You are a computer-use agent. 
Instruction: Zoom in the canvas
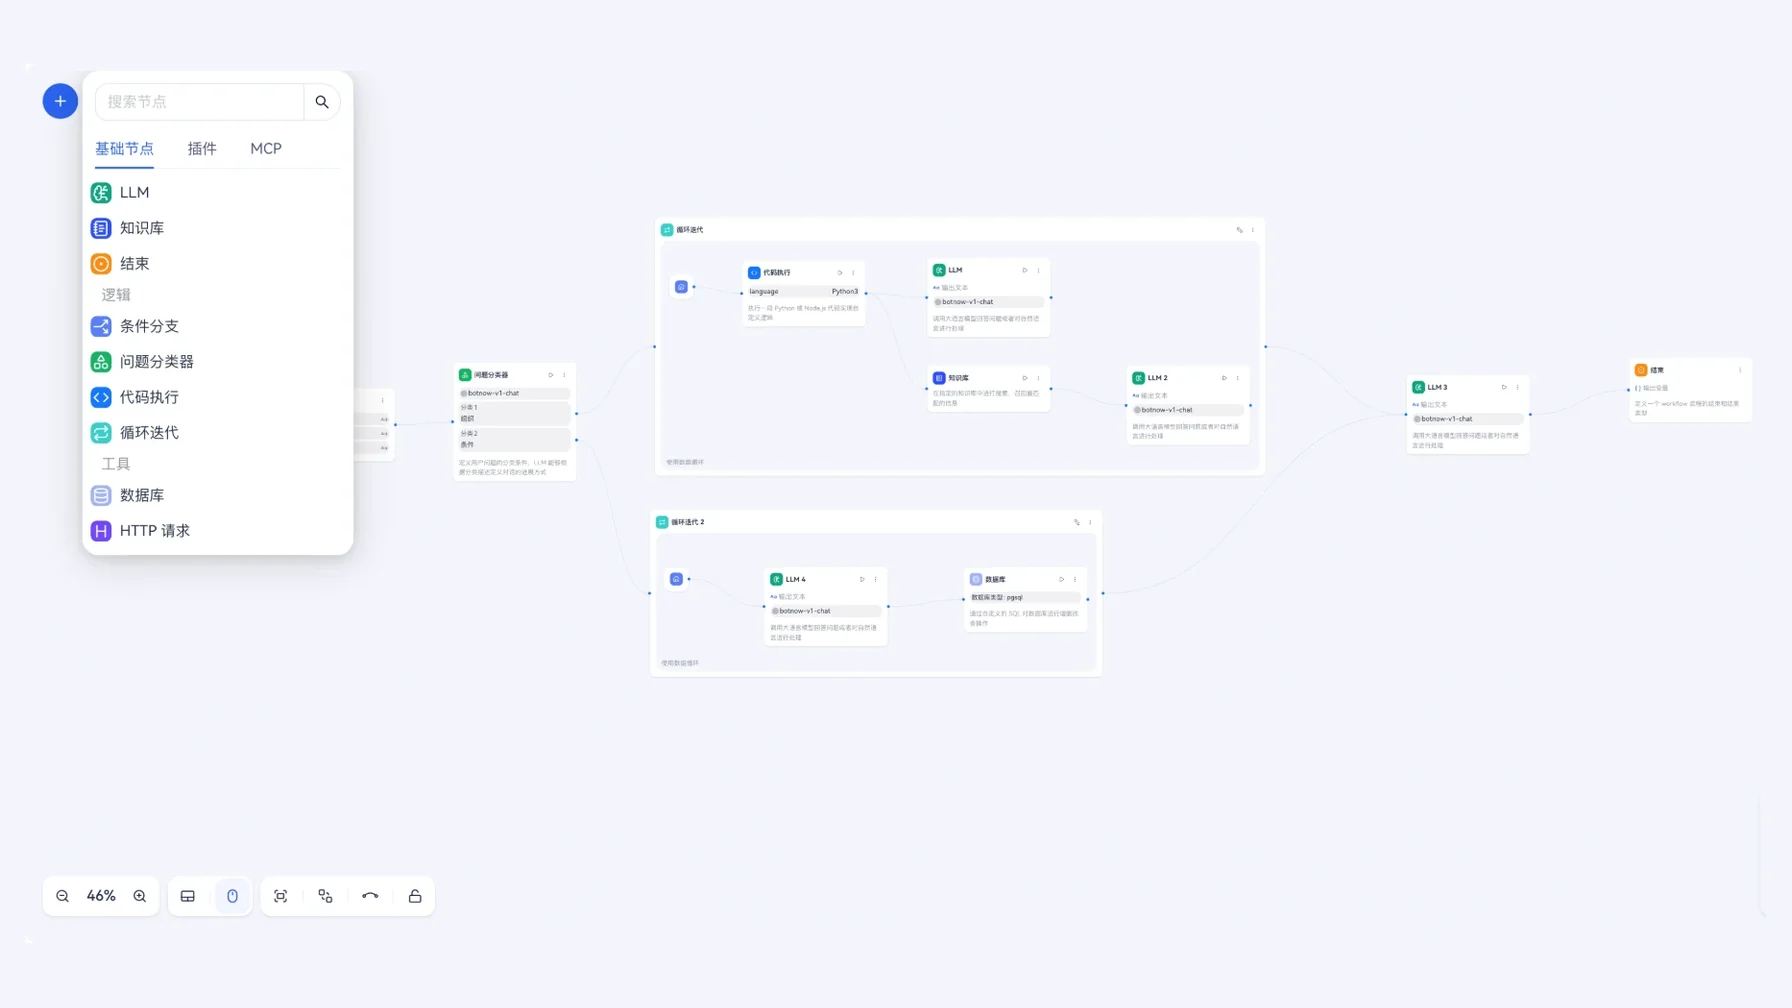140,896
